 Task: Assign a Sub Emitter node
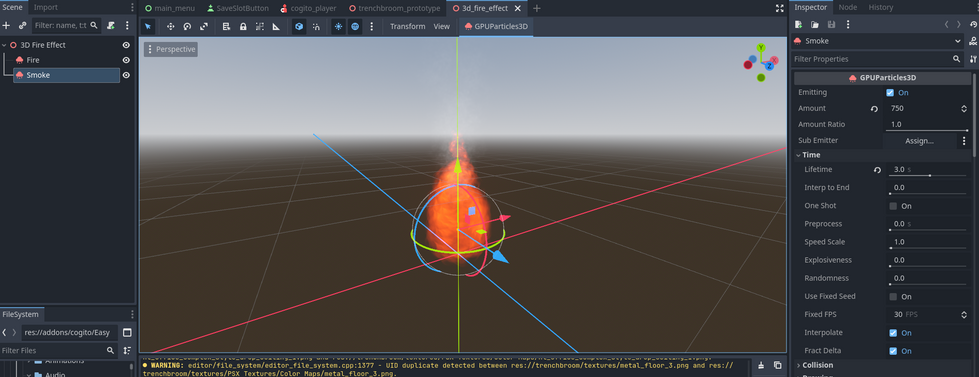(x=919, y=141)
